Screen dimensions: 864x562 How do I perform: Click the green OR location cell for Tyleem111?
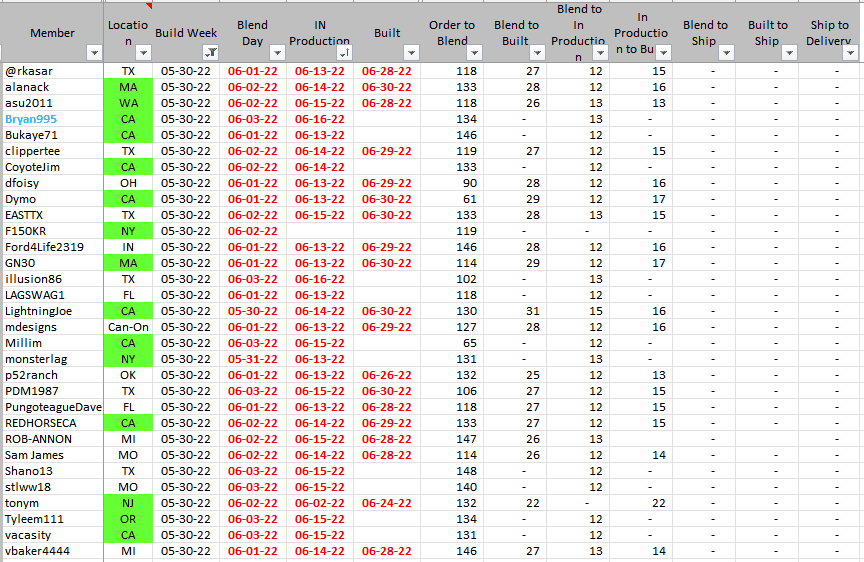pyautogui.click(x=128, y=519)
